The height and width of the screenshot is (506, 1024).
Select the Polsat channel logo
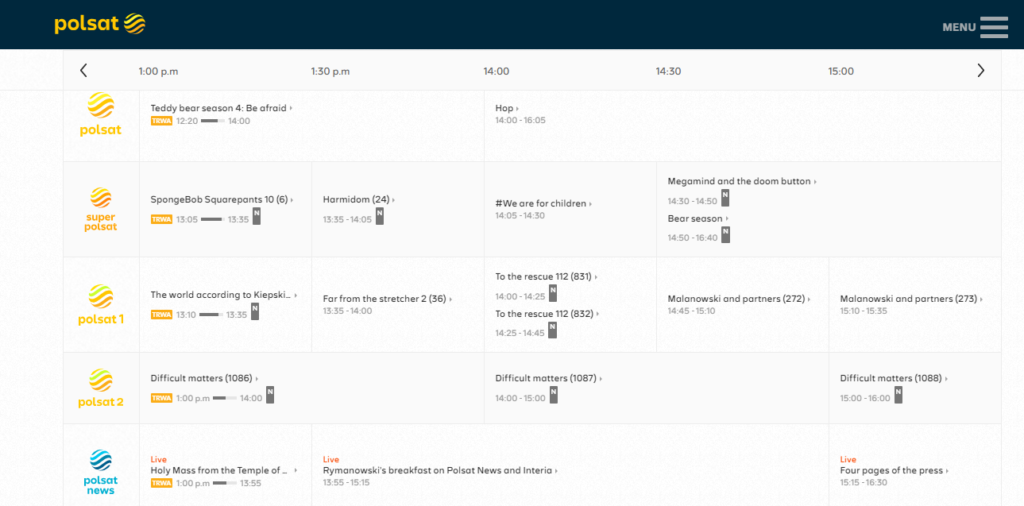[101, 114]
